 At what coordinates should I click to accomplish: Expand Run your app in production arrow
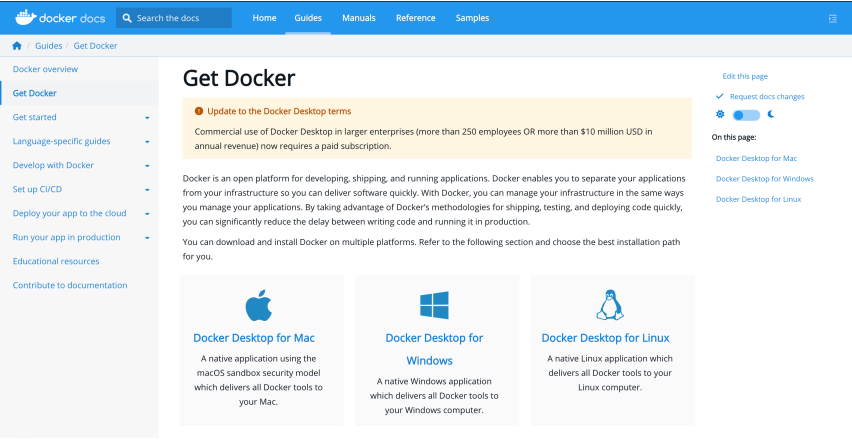(147, 238)
